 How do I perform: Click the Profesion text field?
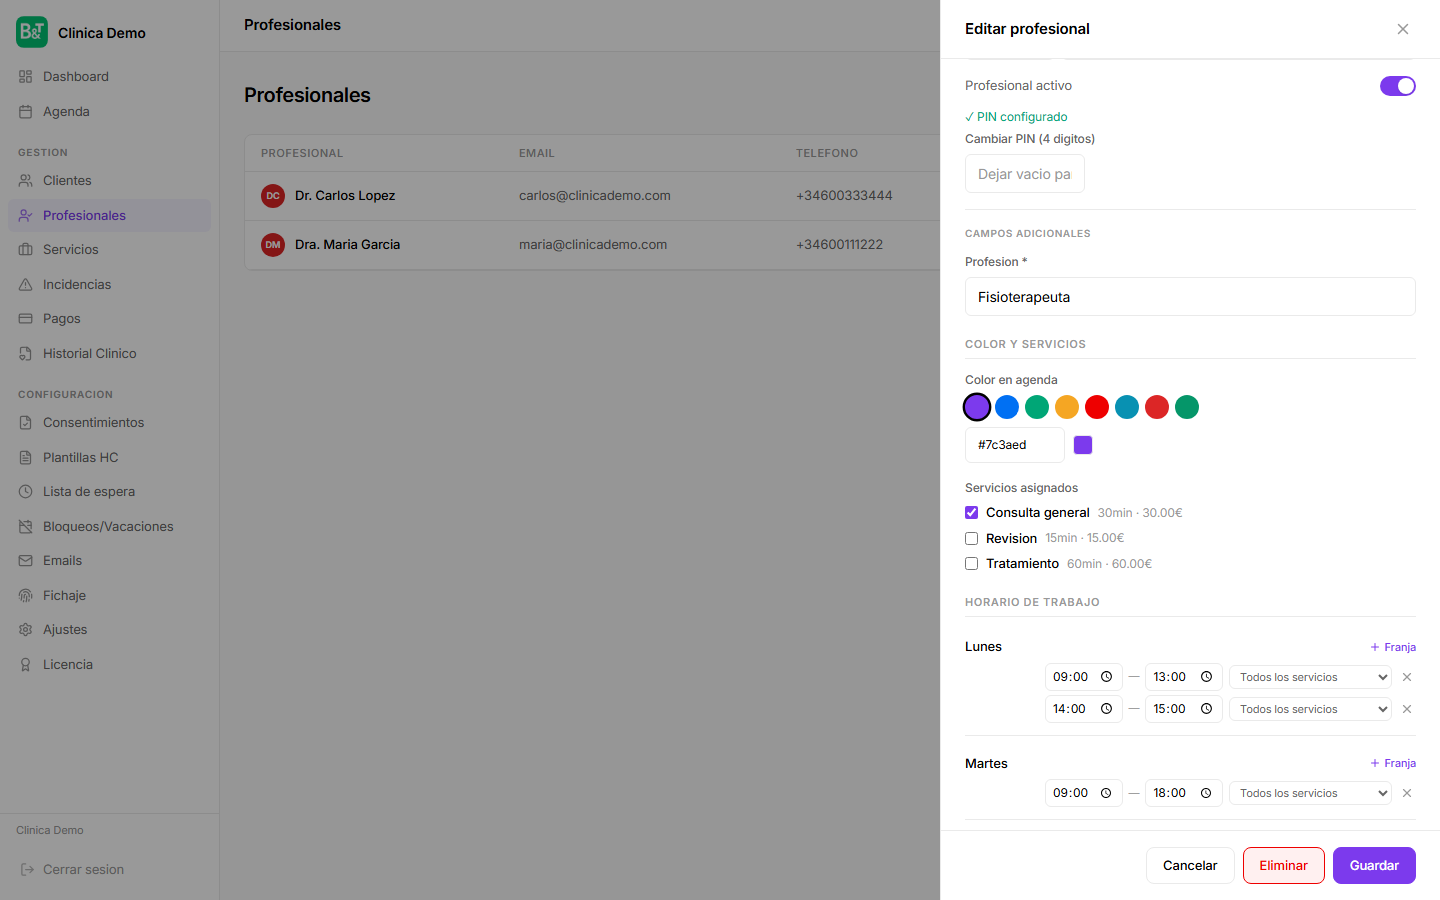(1190, 297)
